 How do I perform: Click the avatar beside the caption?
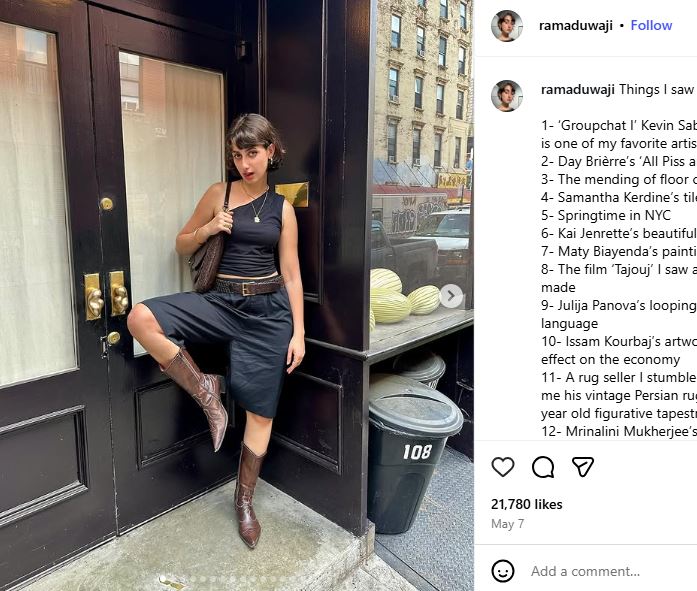pos(507,96)
